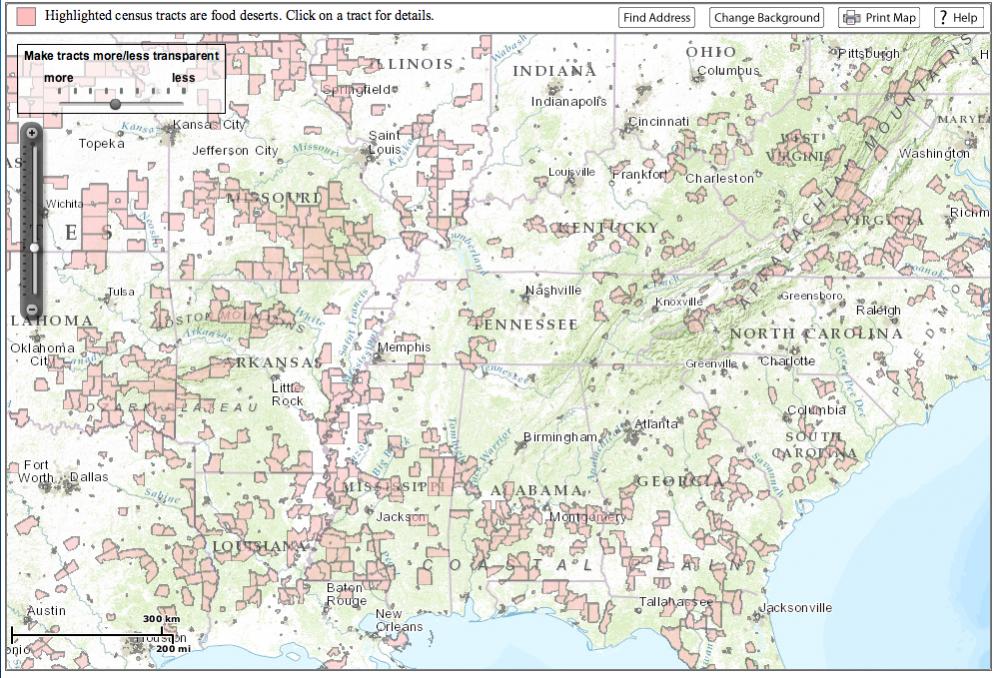Click the Nashville label on map
The width and height of the screenshot is (996, 678).
553,291
